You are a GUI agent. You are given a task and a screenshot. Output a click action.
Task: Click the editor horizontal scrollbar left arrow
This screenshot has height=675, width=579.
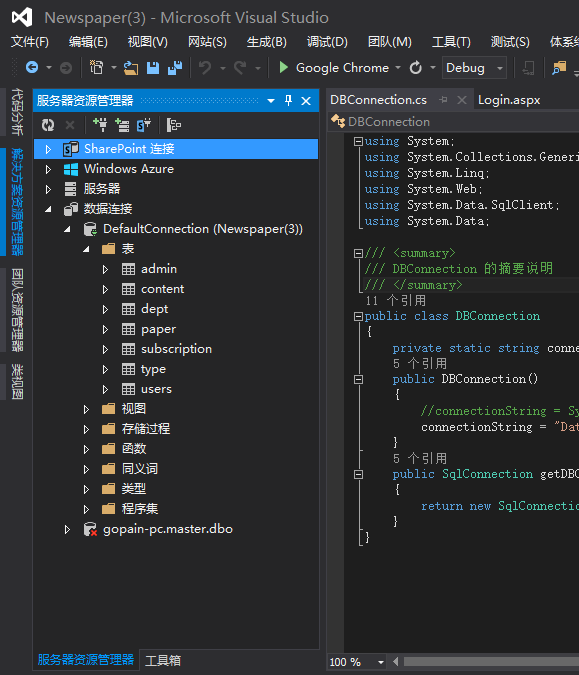(x=395, y=662)
